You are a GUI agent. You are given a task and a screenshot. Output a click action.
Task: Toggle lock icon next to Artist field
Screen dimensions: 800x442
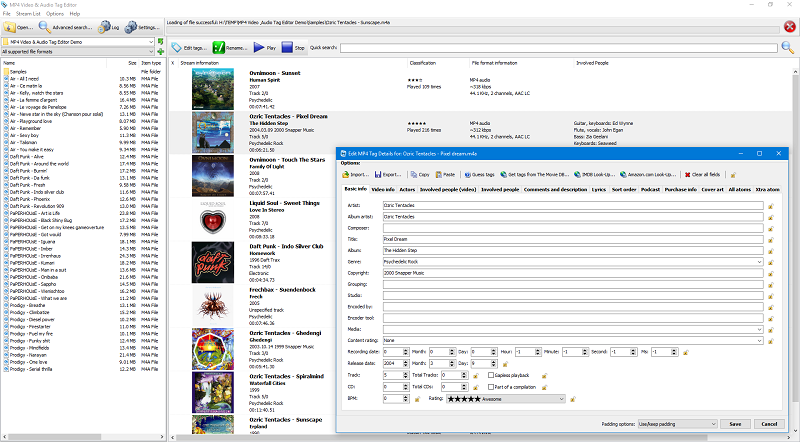coord(770,206)
